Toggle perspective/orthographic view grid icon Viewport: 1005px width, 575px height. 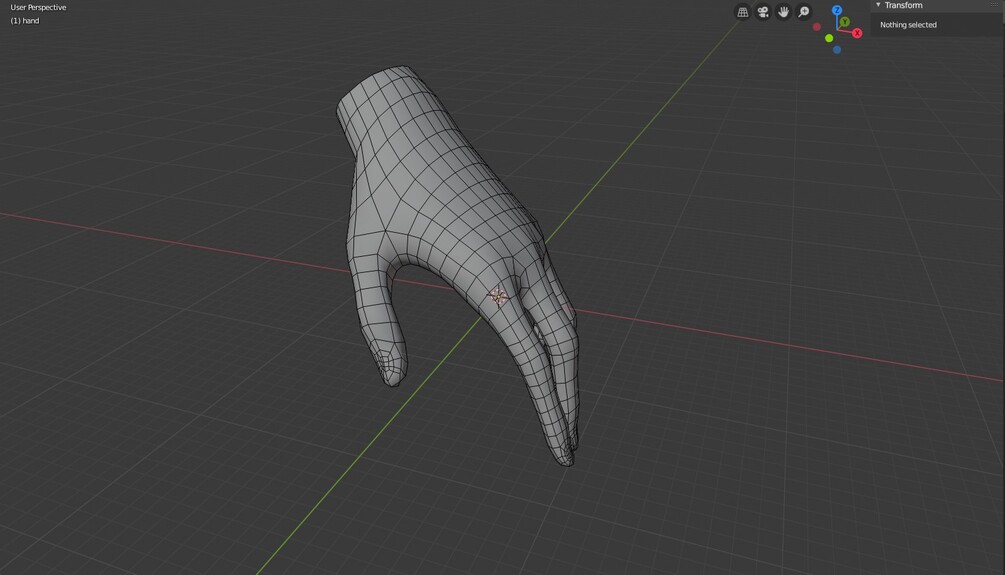pos(742,12)
